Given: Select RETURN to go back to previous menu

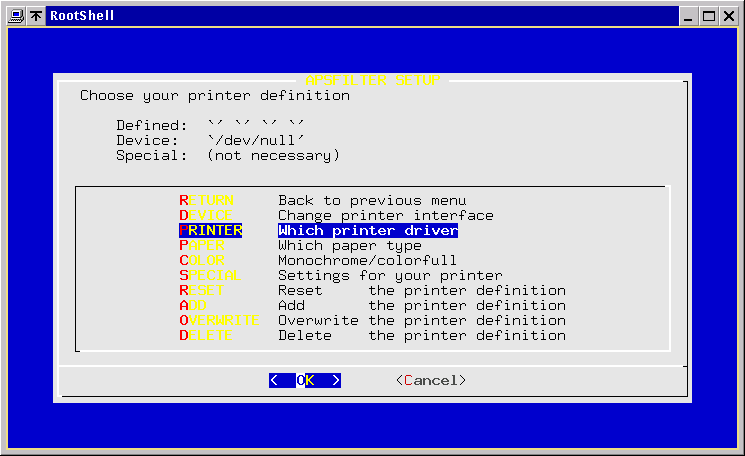Looking at the screenshot, I should coord(209,201).
